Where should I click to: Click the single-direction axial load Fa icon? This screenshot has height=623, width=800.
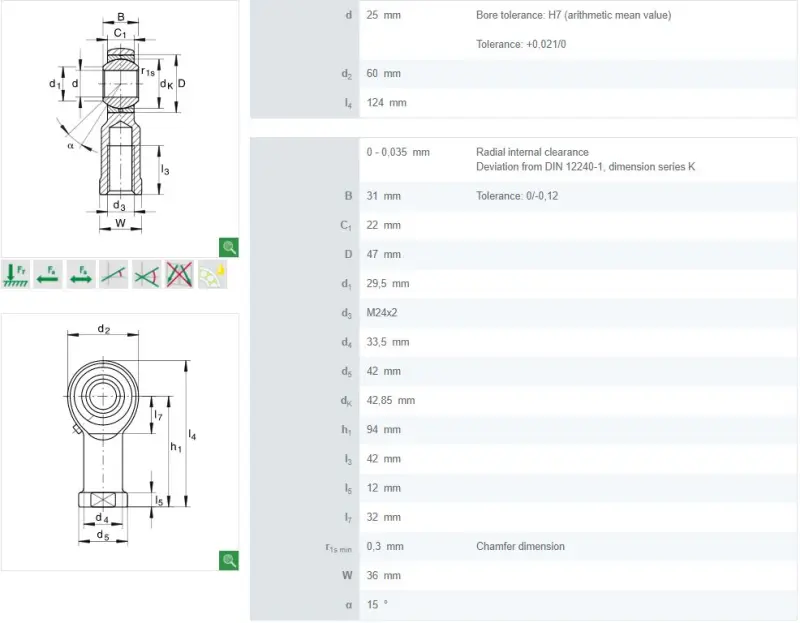click(48, 275)
